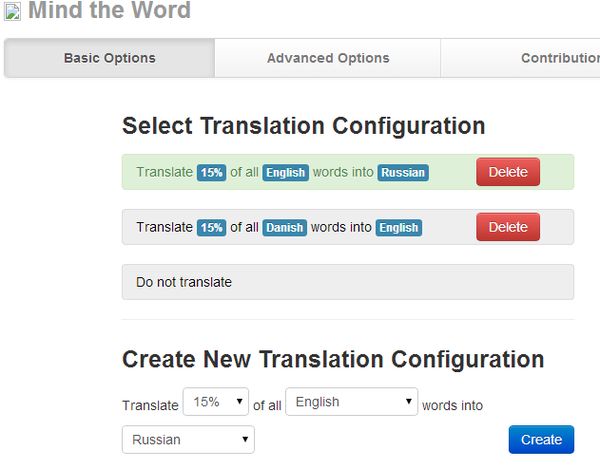Click the 15% badge in the Danish row

211,228
